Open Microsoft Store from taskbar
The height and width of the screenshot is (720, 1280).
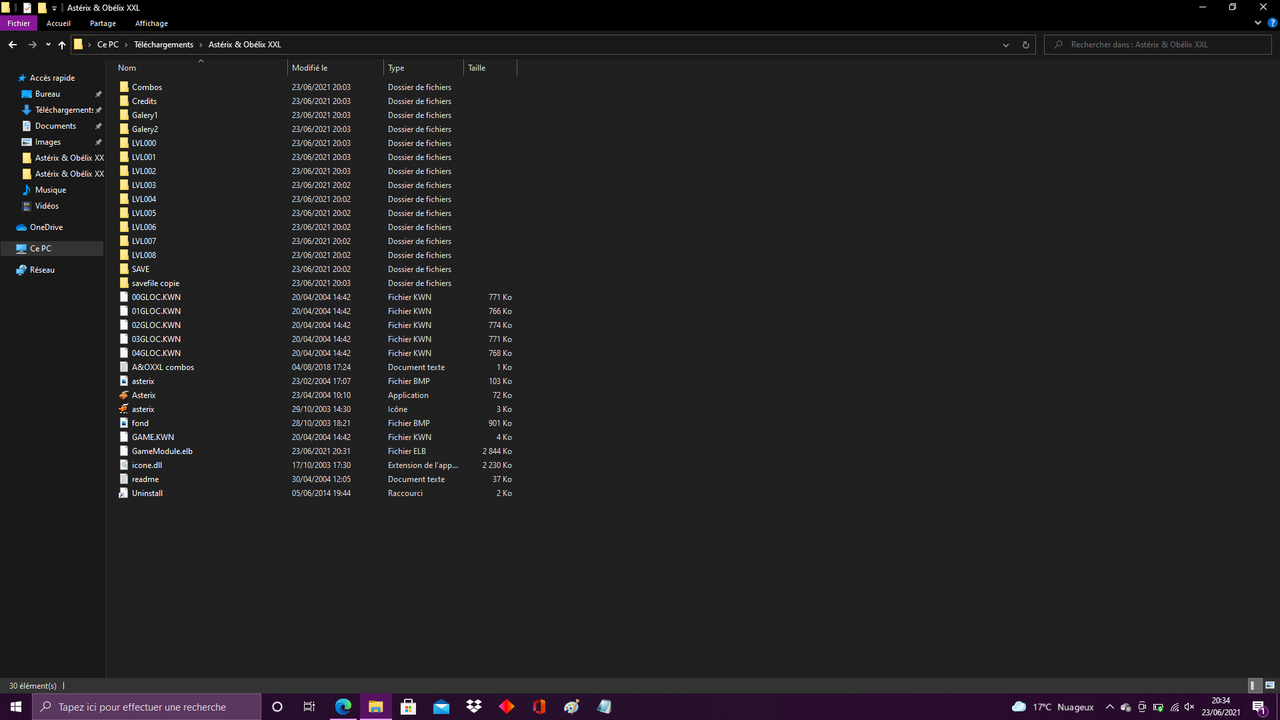408,707
